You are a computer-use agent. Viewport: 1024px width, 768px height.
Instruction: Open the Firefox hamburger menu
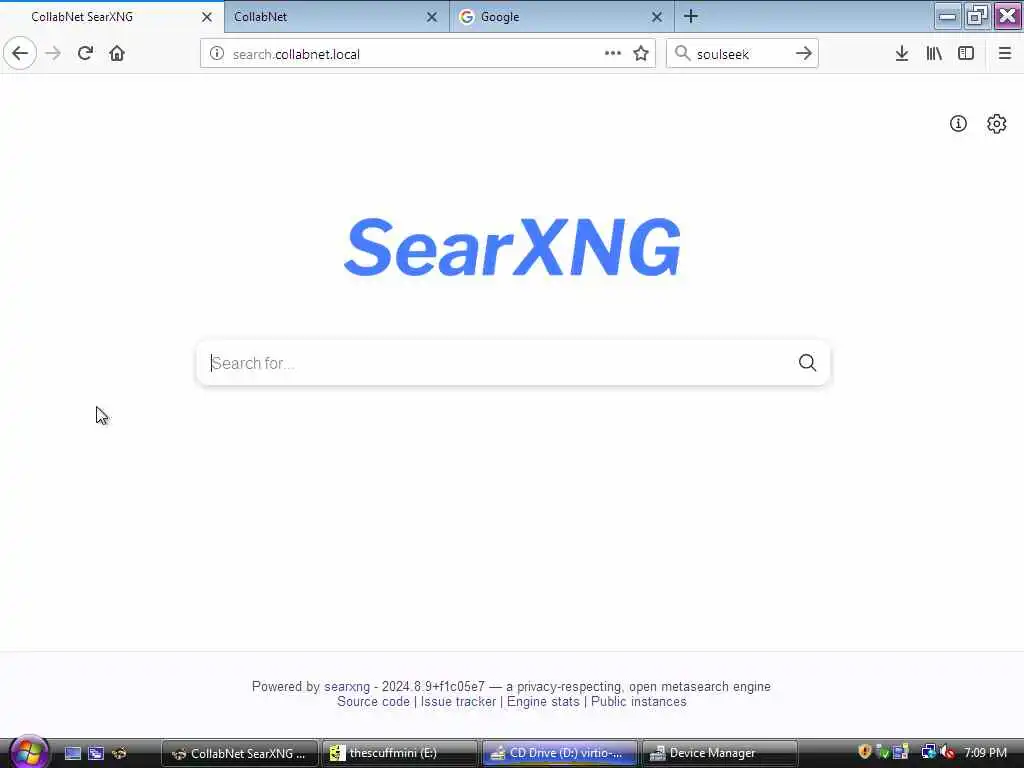(1004, 54)
